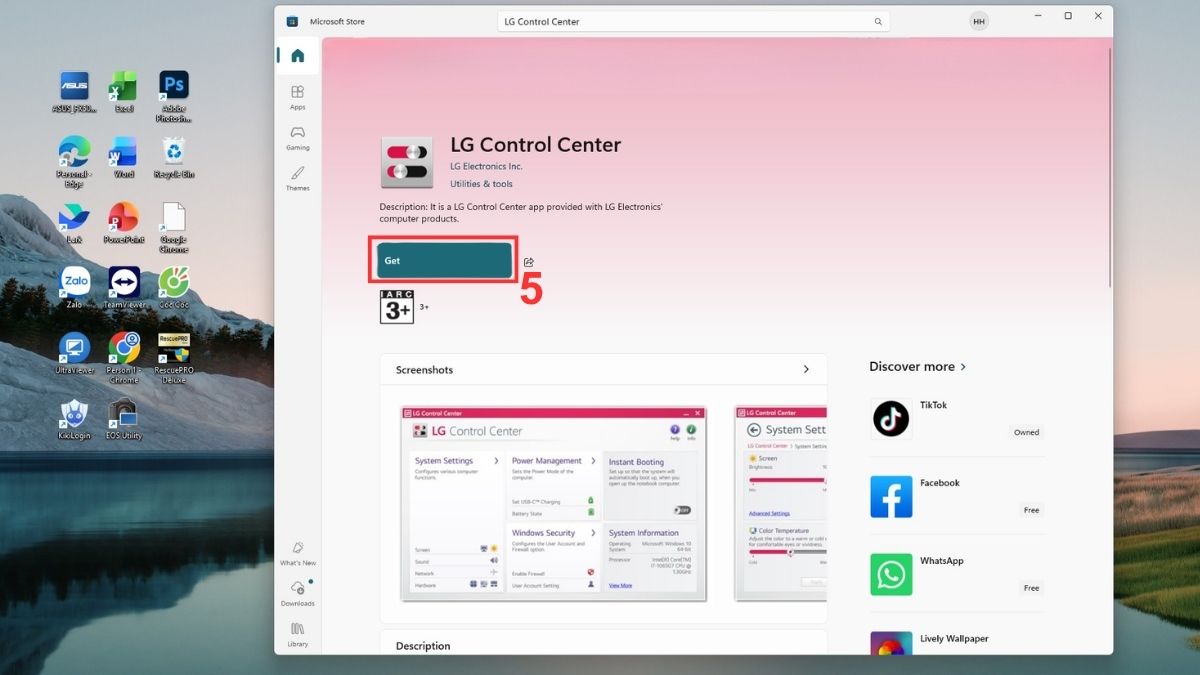Image resolution: width=1200 pixels, height=675 pixels.
Task: Click the Facebook name in Discover more
Action: (940, 483)
